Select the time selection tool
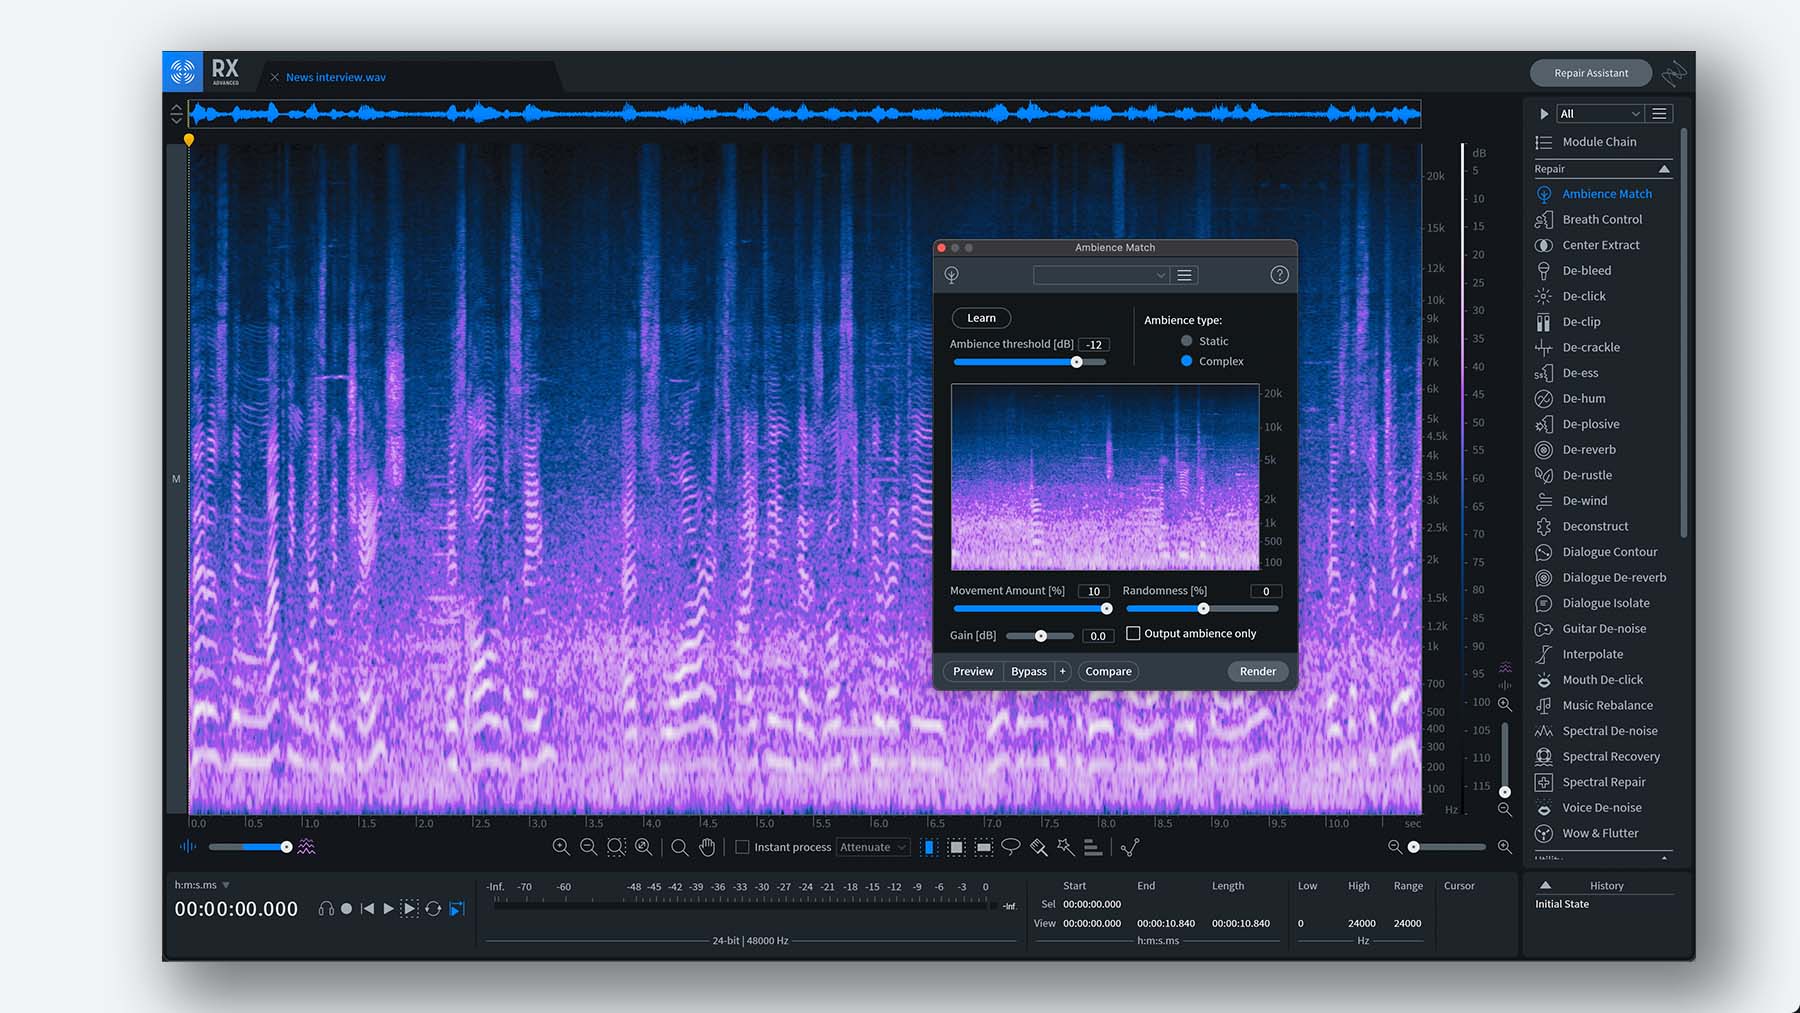 pos(929,847)
